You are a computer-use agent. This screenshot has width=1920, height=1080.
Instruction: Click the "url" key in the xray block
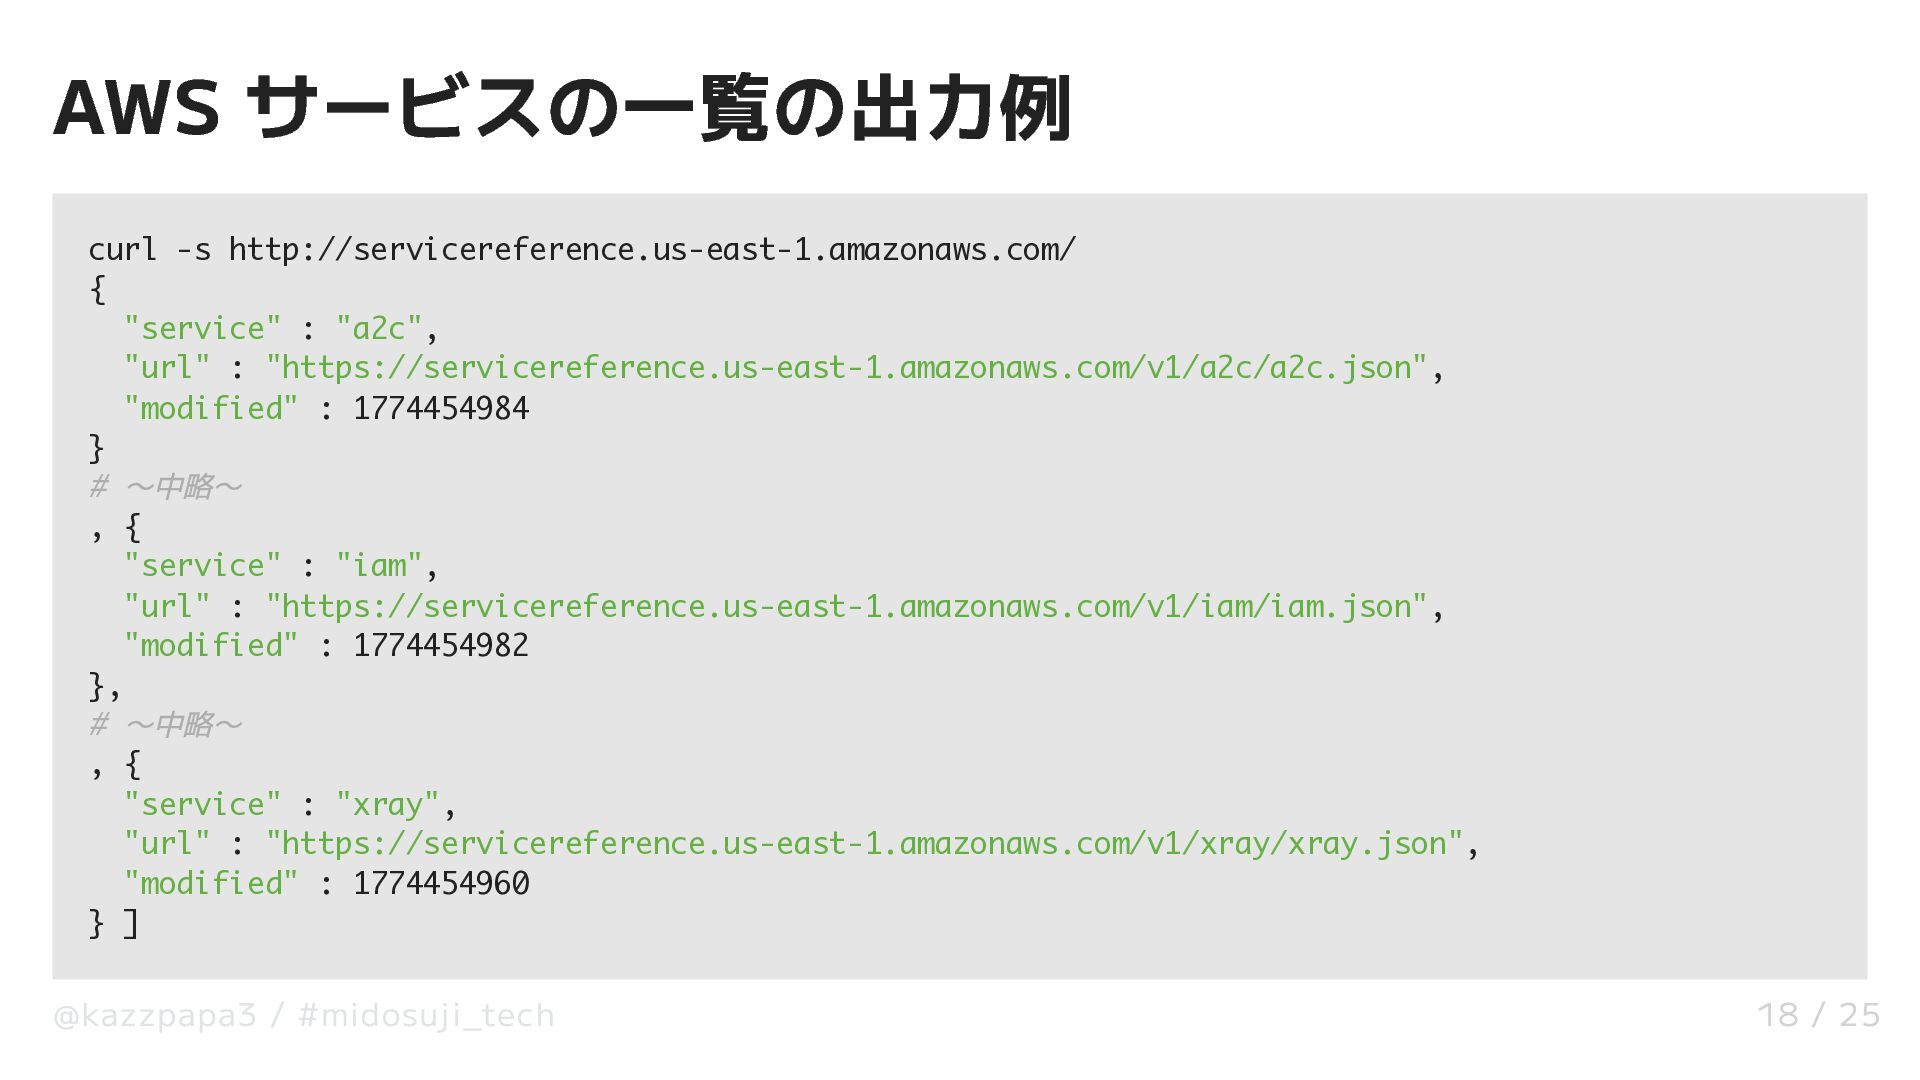[167, 844]
